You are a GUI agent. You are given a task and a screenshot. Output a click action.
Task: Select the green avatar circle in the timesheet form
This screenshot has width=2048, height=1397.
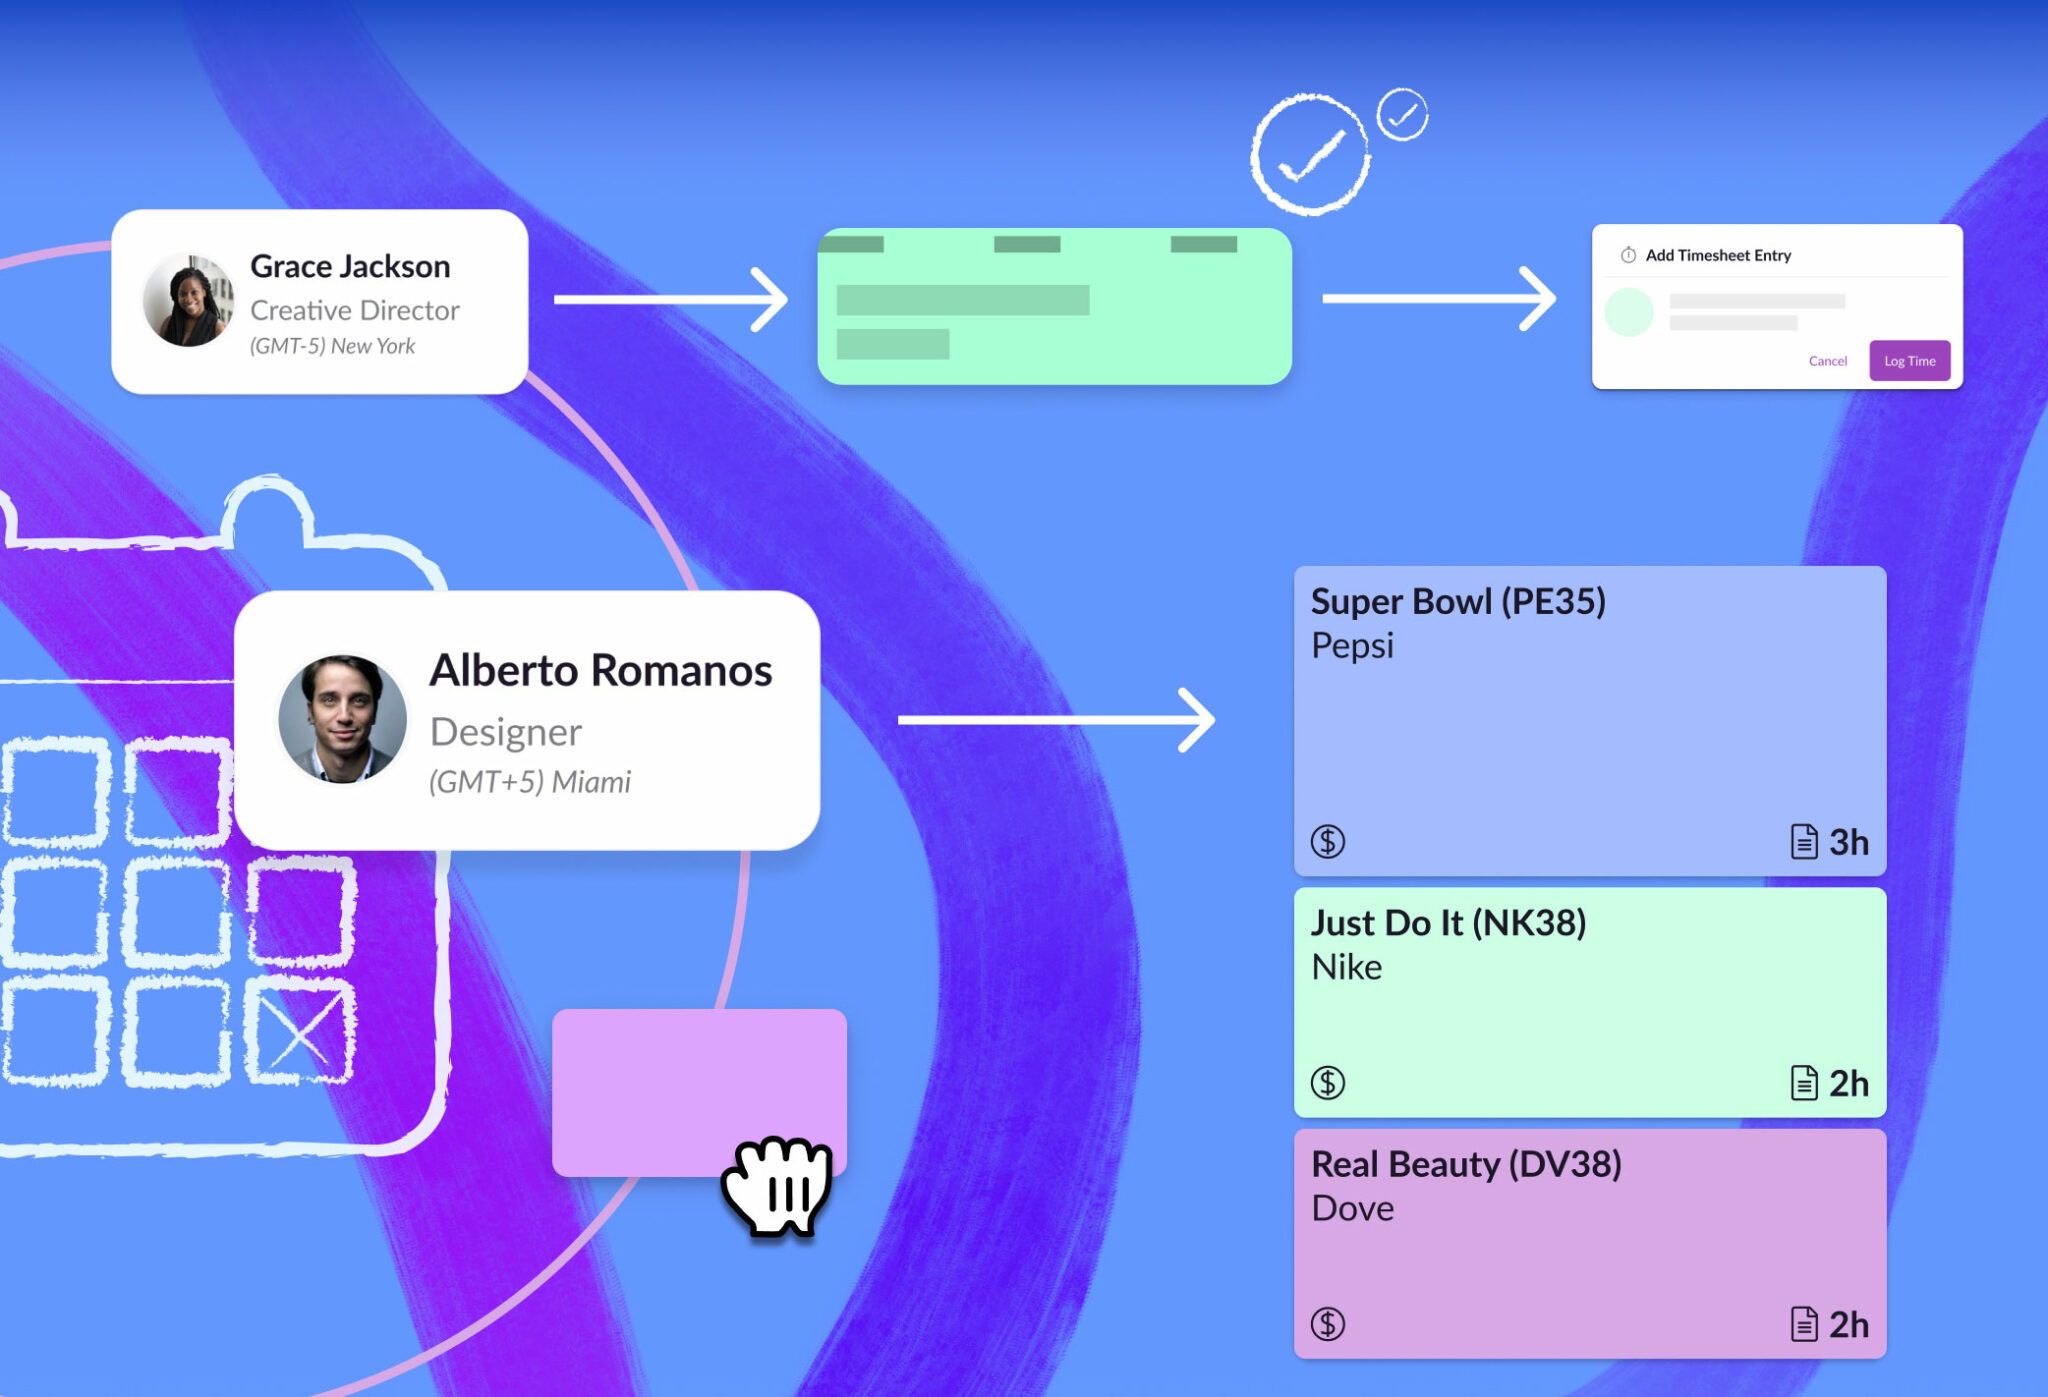(1630, 313)
